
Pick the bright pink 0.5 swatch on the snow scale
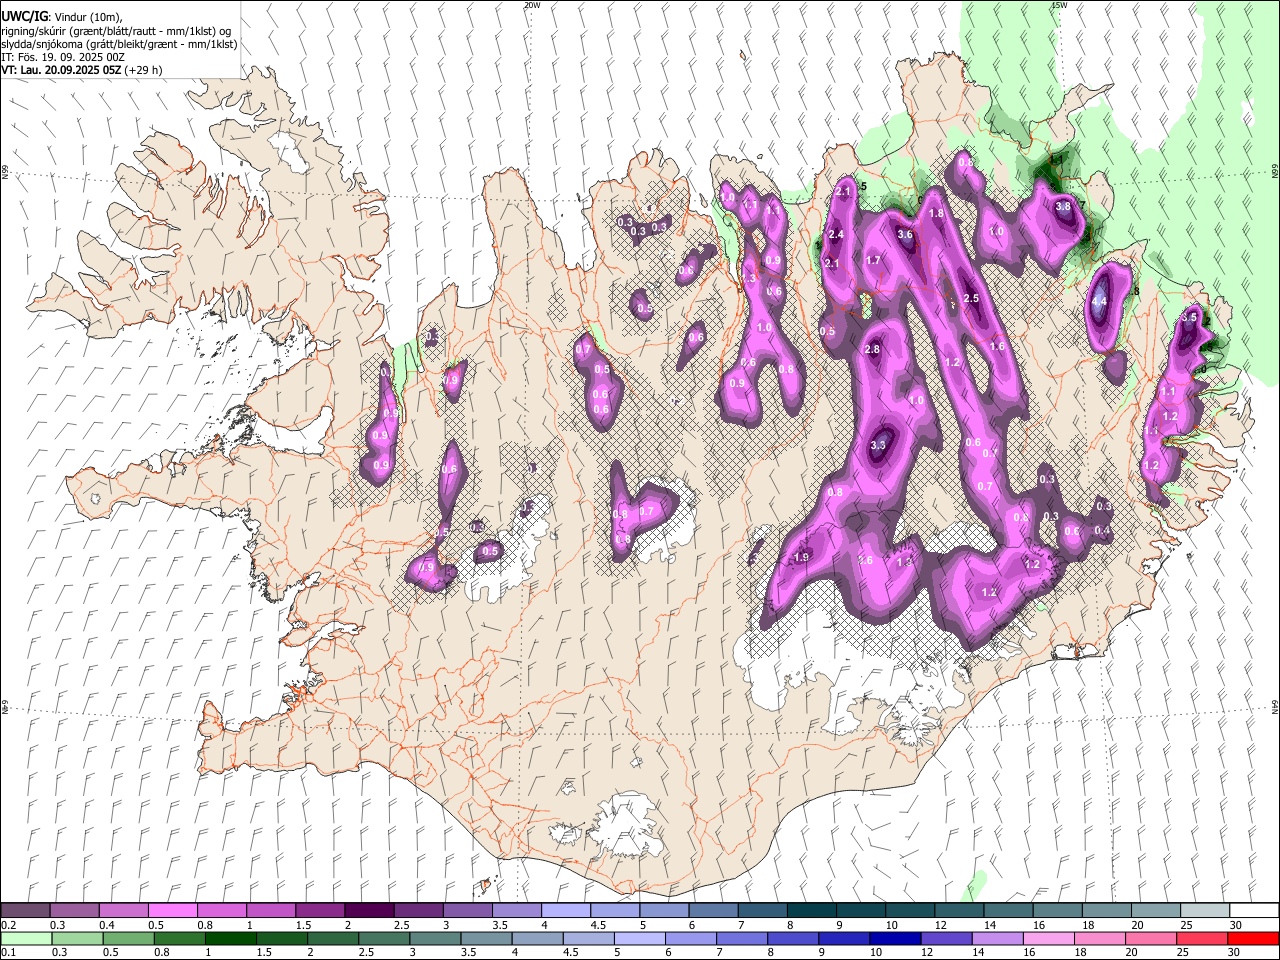pos(172,911)
